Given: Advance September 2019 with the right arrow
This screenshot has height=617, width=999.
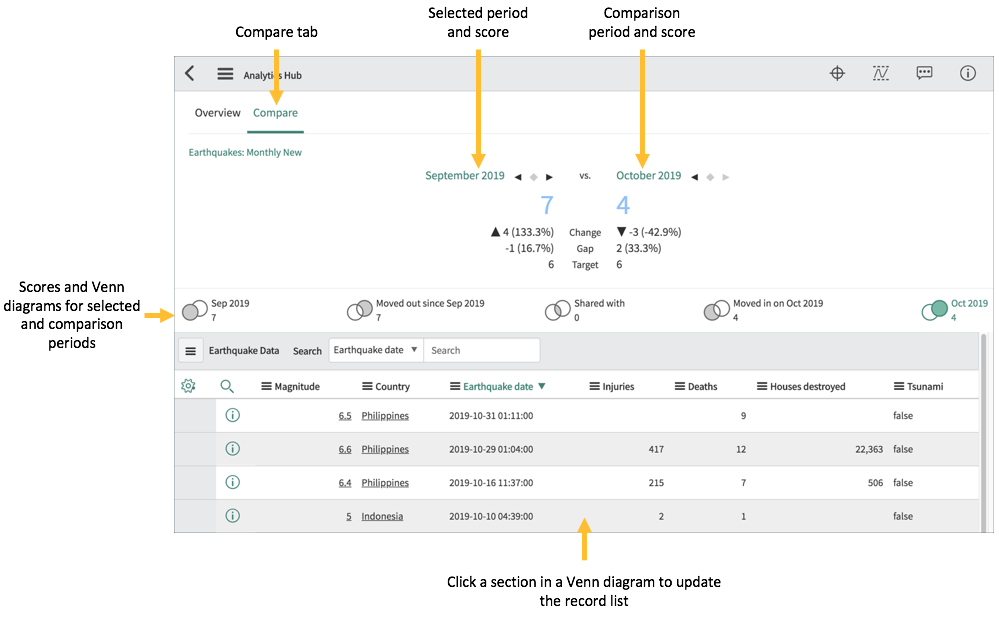Looking at the screenshot, I should pos(548,175).
